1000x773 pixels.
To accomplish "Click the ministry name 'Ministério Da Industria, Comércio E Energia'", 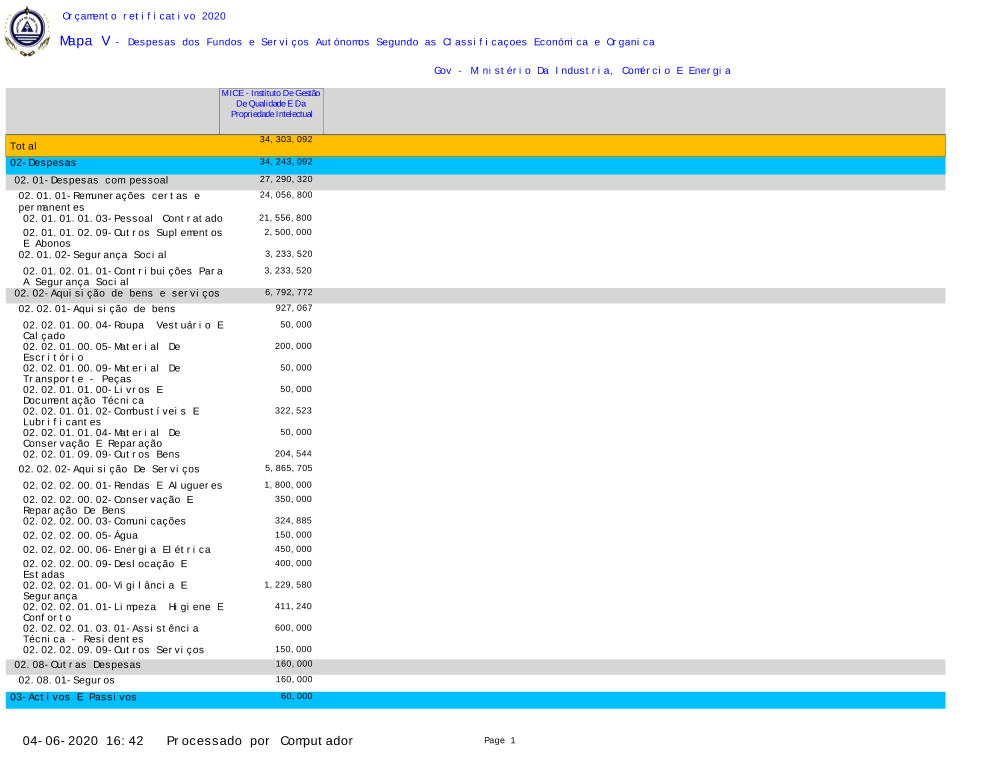I will (582, 71).
